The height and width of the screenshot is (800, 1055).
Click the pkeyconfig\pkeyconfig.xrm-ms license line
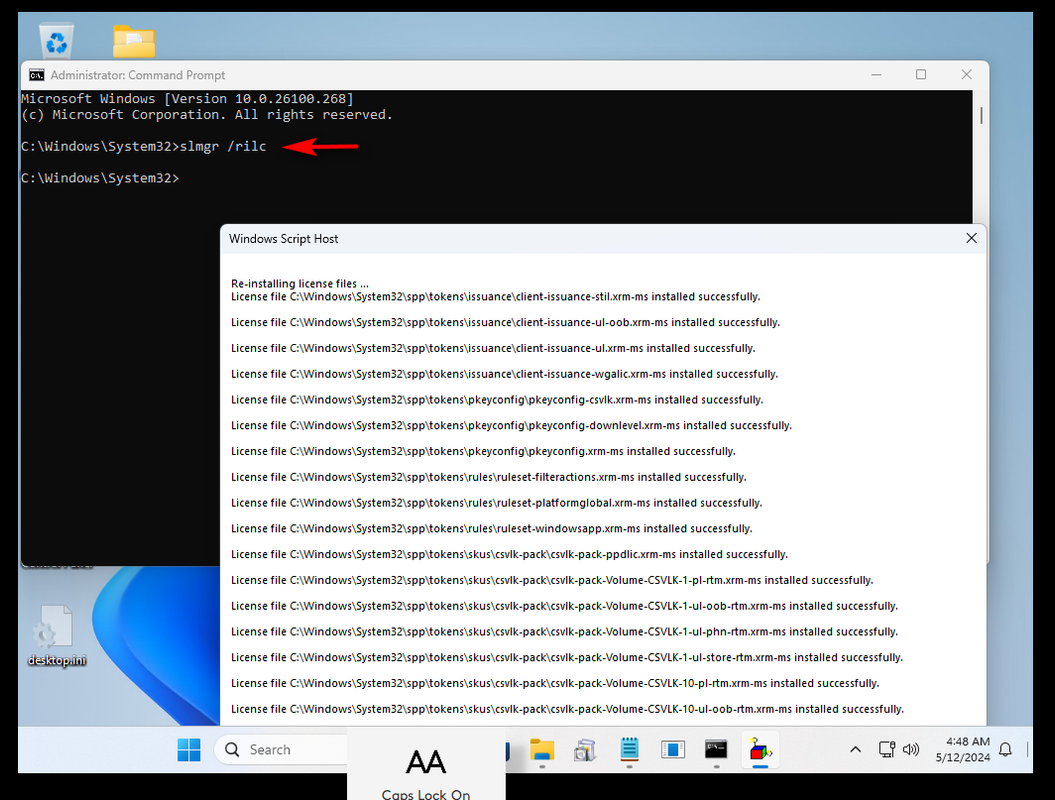pyautogui.click(x=483, y=451)
